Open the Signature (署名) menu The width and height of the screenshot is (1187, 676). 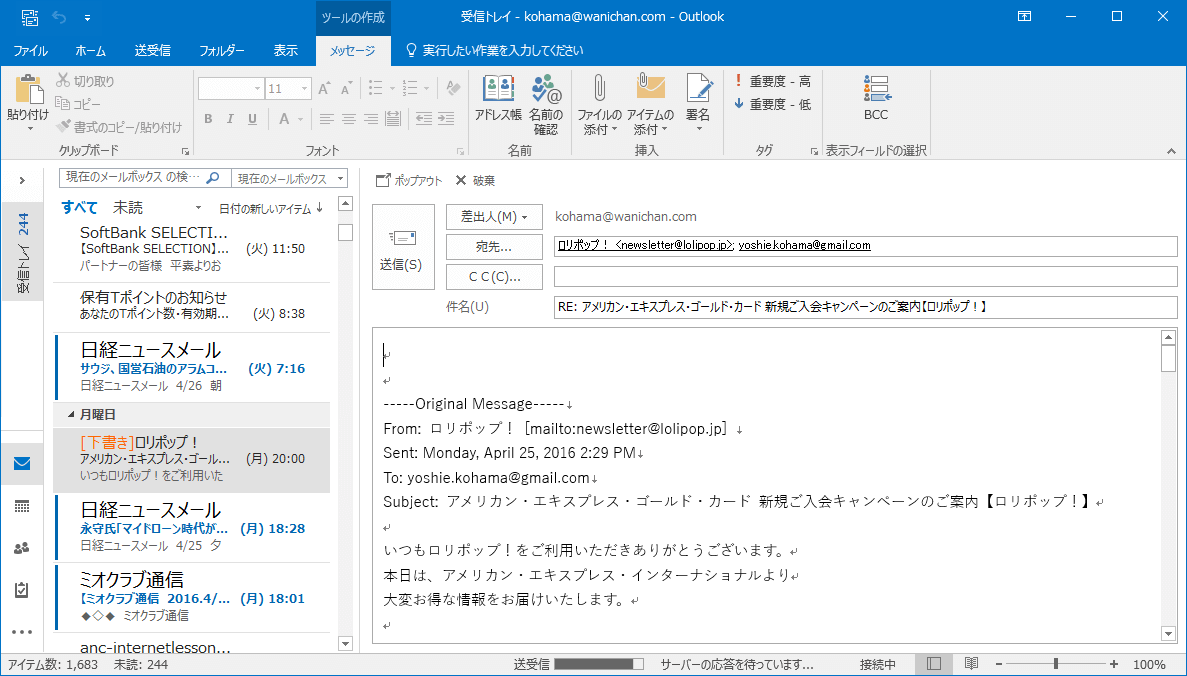point(698,104)
